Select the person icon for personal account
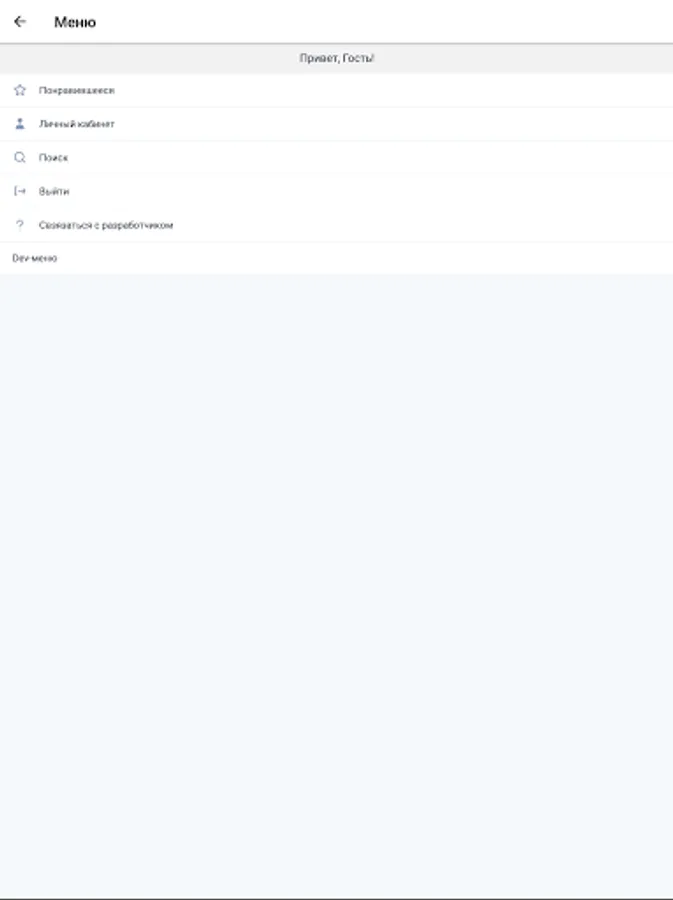This screenshot has height=900, width=673. [x=20, y=123]
